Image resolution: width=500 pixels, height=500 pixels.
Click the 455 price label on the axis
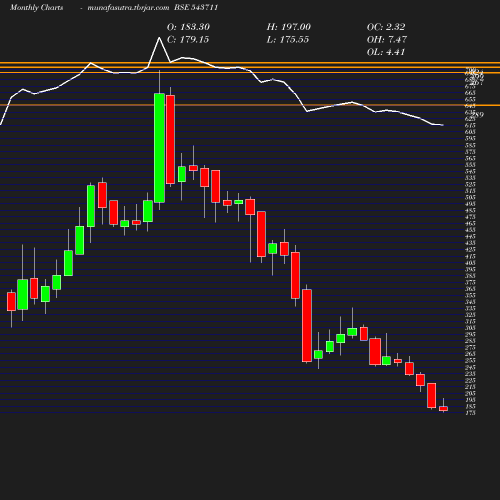pyautogui.click(x=470, y=230)
